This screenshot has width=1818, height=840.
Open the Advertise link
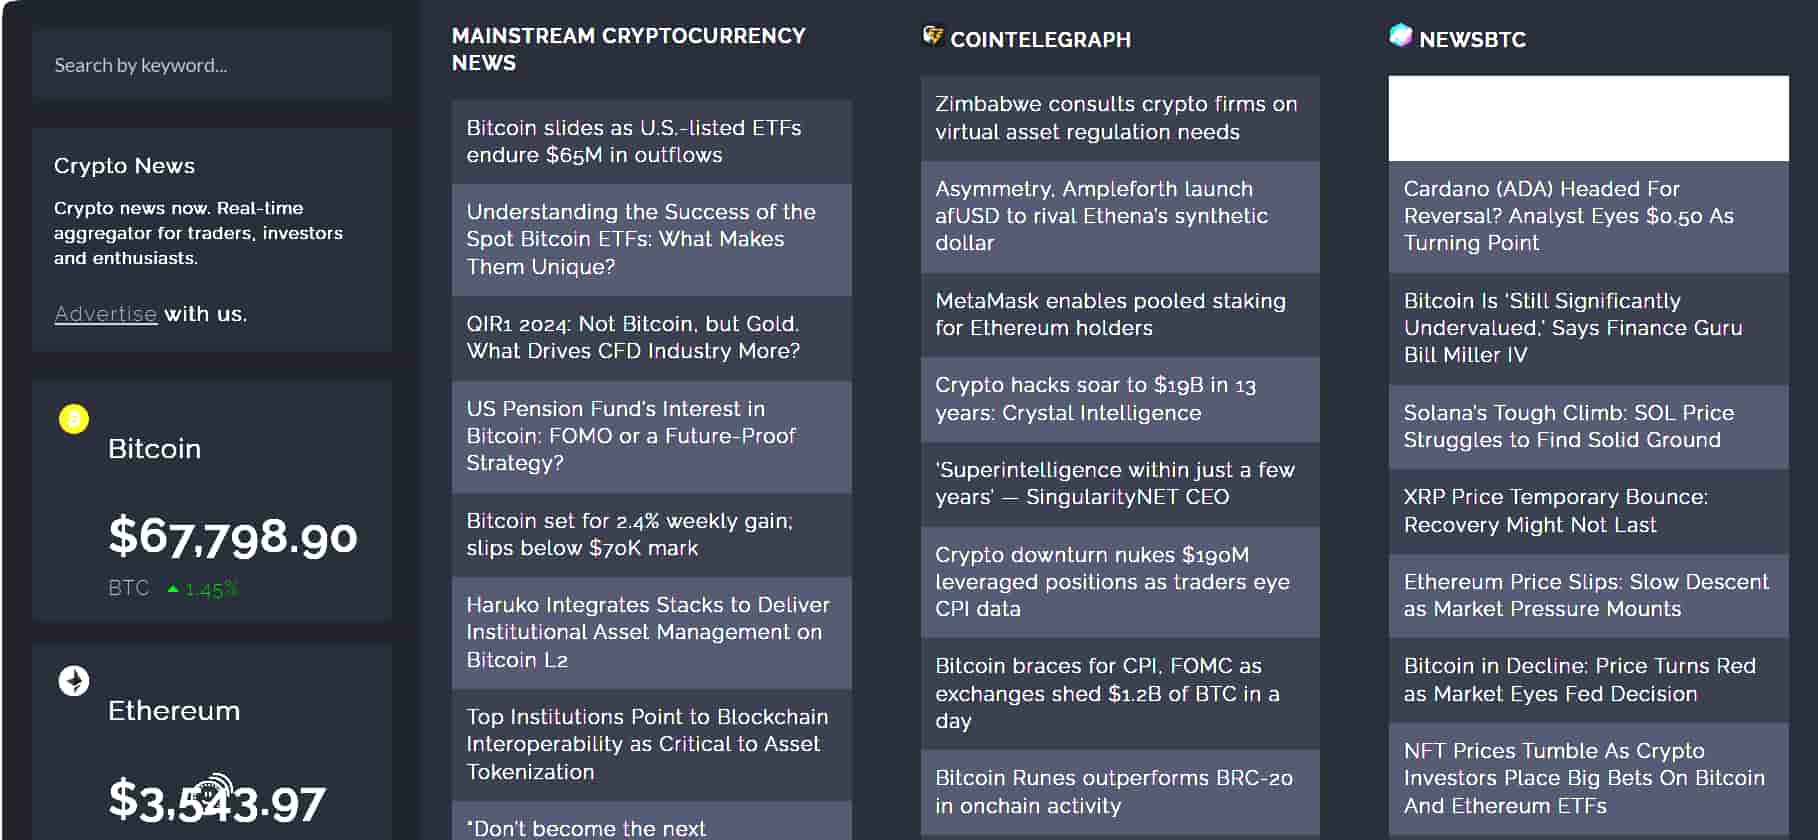click(x=105, y=314)
